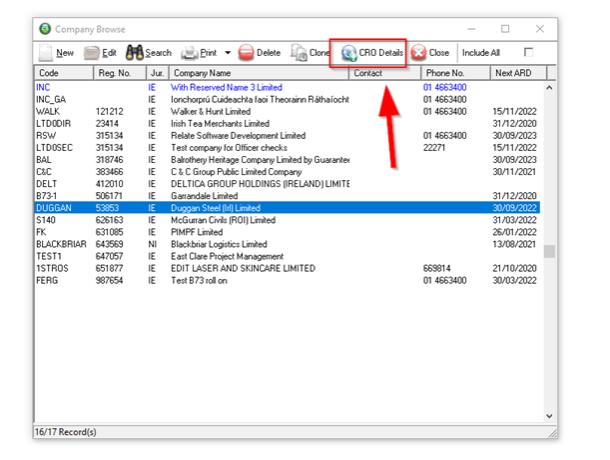Screen dimensions: 610x460
Task: Click the Clone toolbar button
Action: [x=310, y=53]
